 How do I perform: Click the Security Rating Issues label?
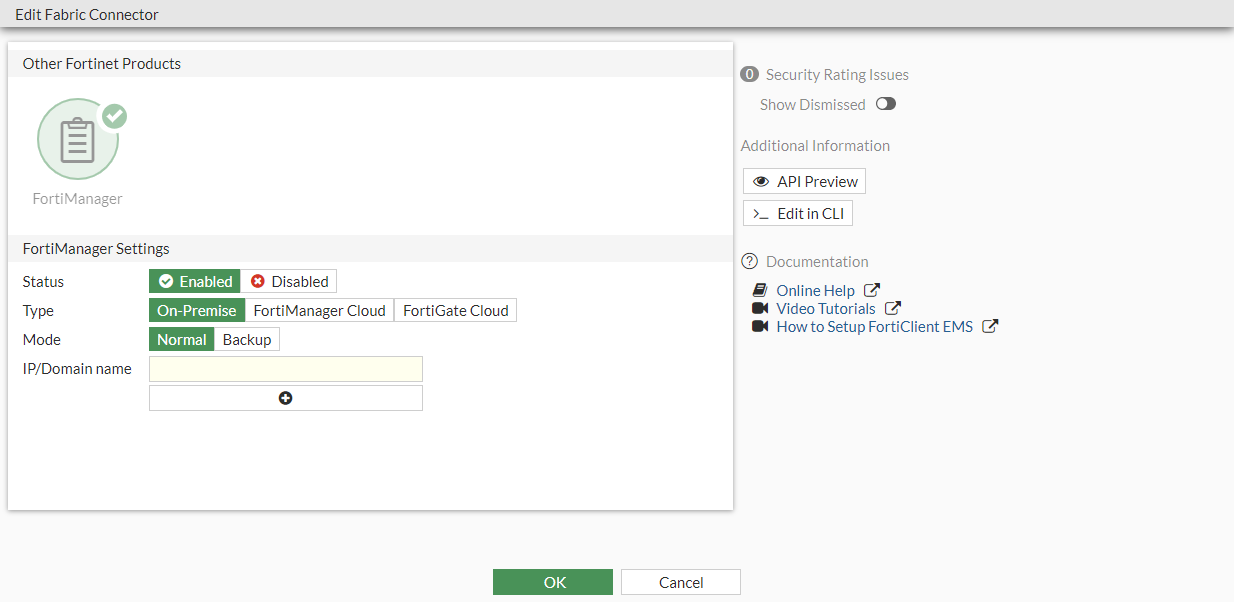837,75
